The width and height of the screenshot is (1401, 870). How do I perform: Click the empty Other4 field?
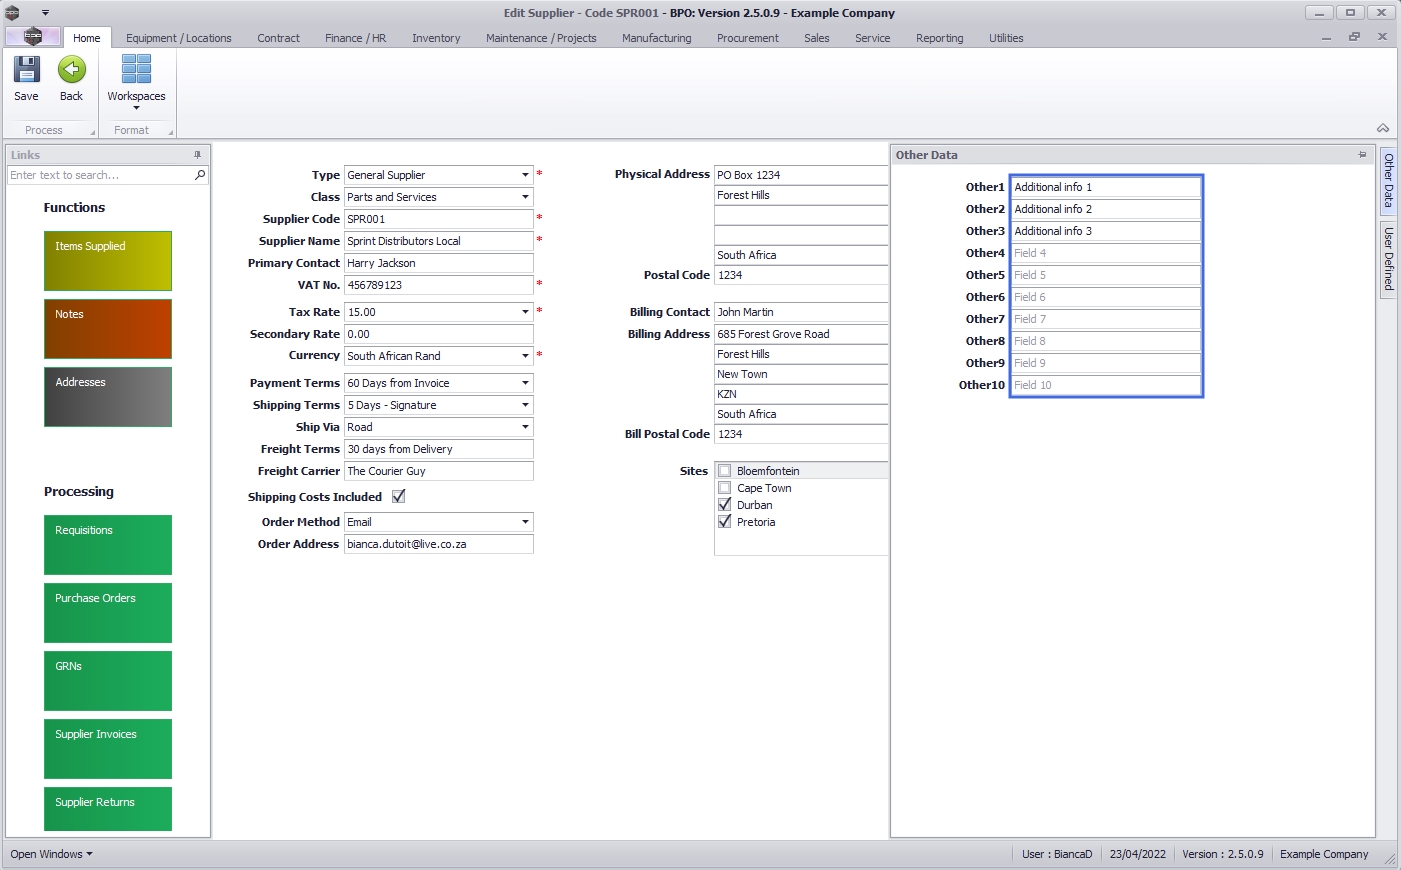(1106, 253)
